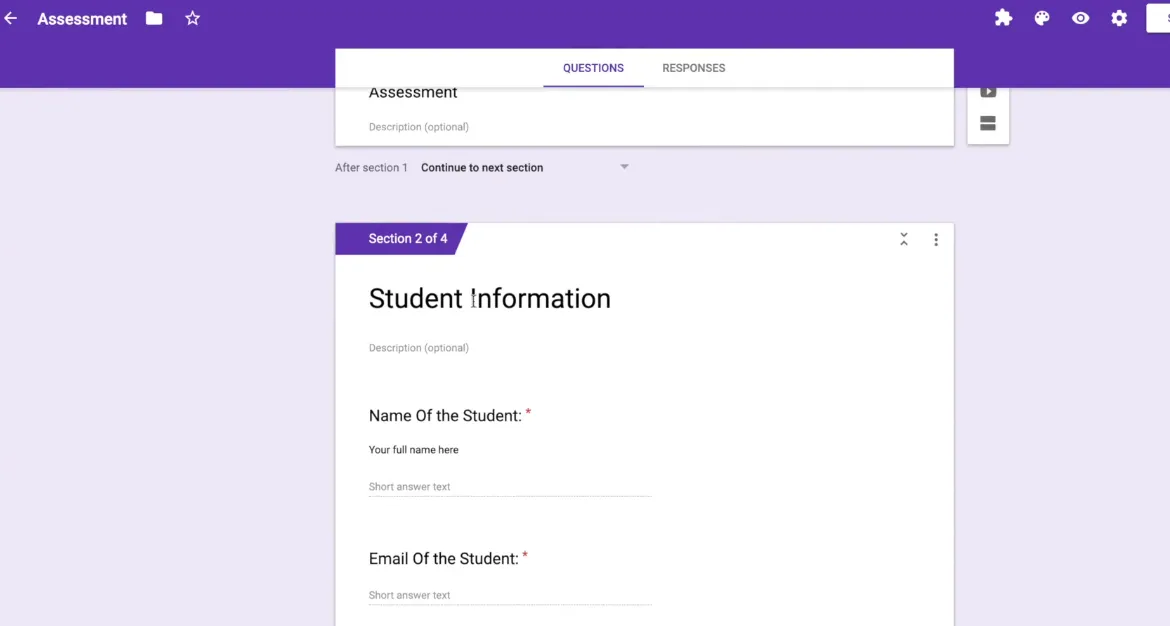Screen dimensions: 1170x626
Task: Add a new section from side toolbar
Action: point(988,124)
